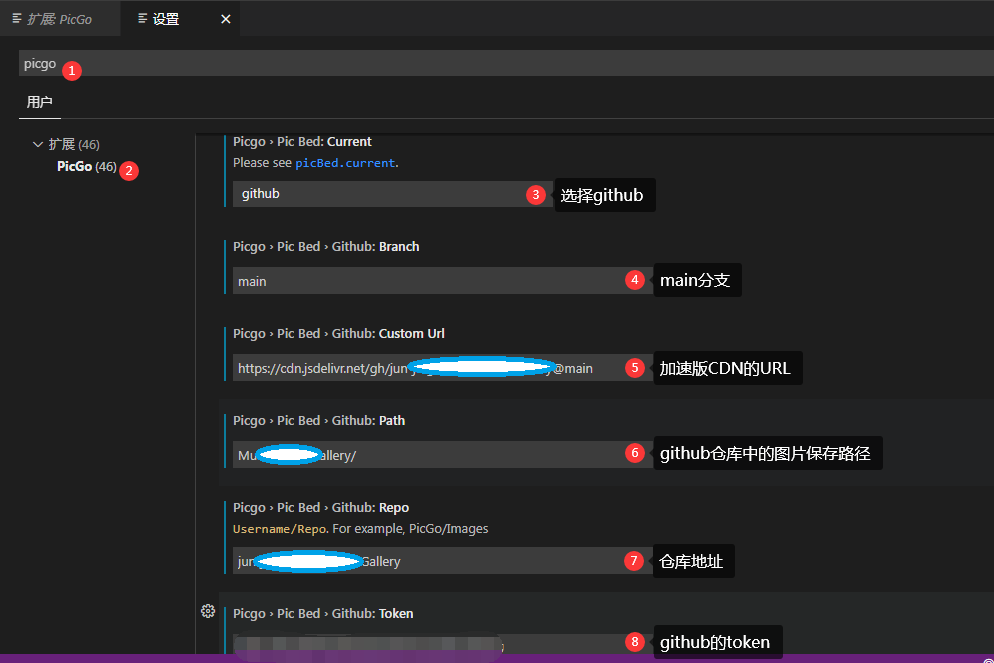Screen dimensions: 994x663
Task: Click the settings search box containing picgo
Action: [x=507, y=63]
